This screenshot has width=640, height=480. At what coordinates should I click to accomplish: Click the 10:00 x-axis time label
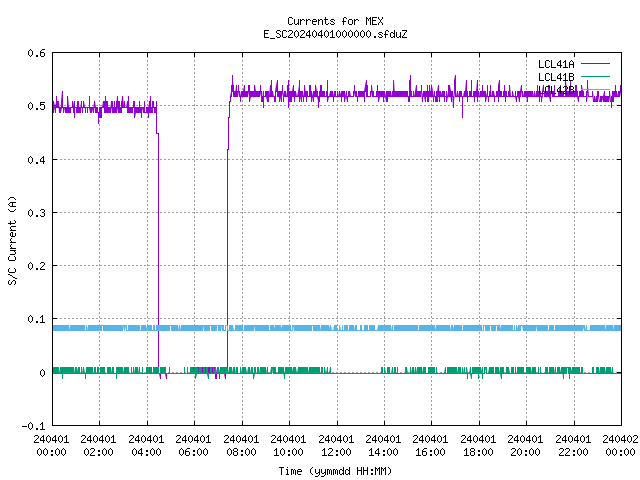point(289,452)
